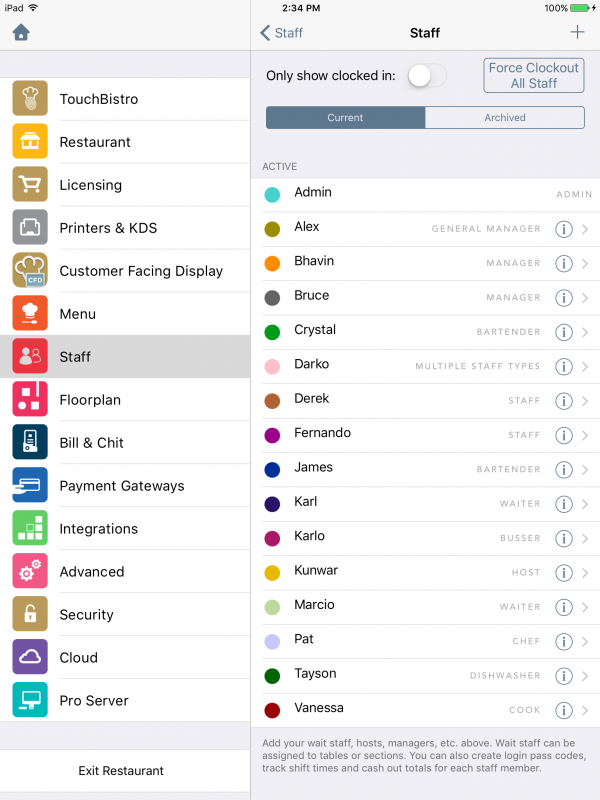Click Force Clockout All Staff button
Image resolution: width=600 pixels, height=800 pixels.
pos(534,76)
